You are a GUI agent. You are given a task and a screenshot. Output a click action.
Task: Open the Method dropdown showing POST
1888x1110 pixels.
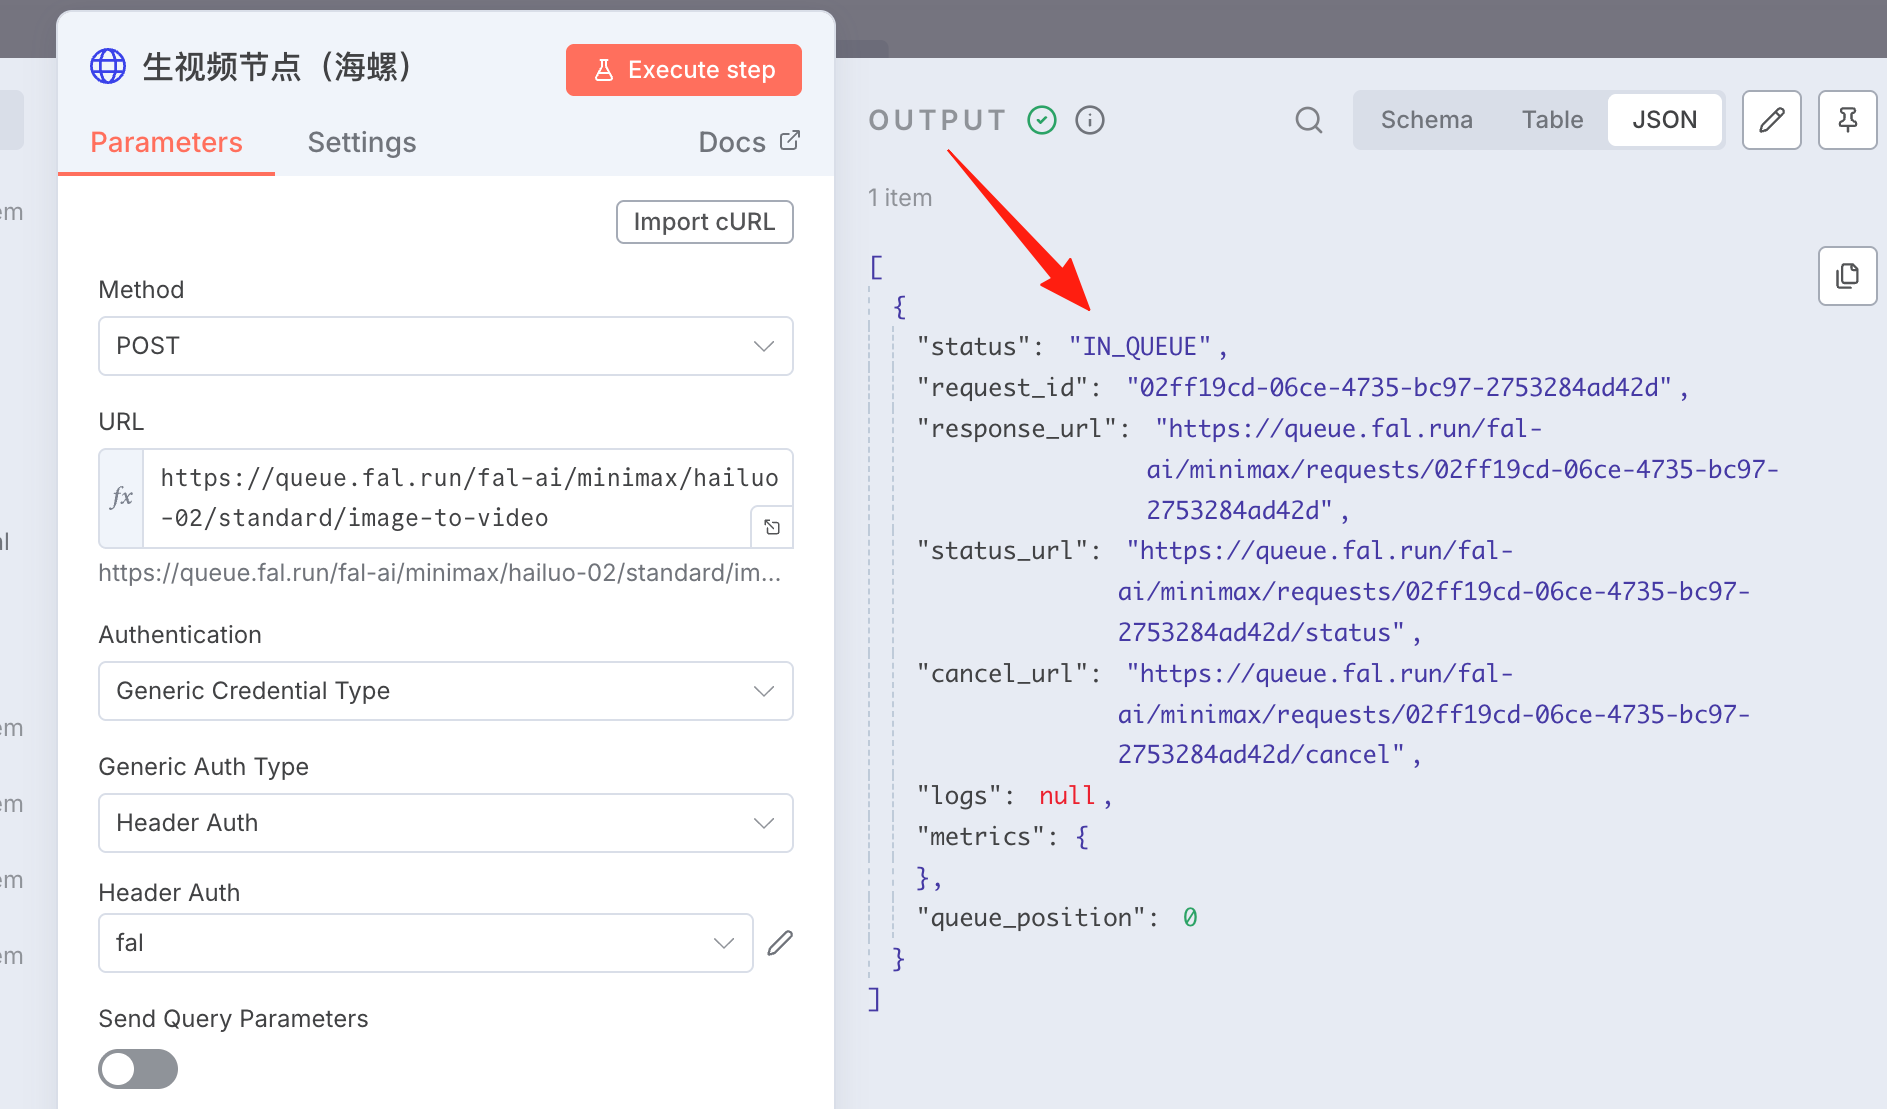(446, 346)
